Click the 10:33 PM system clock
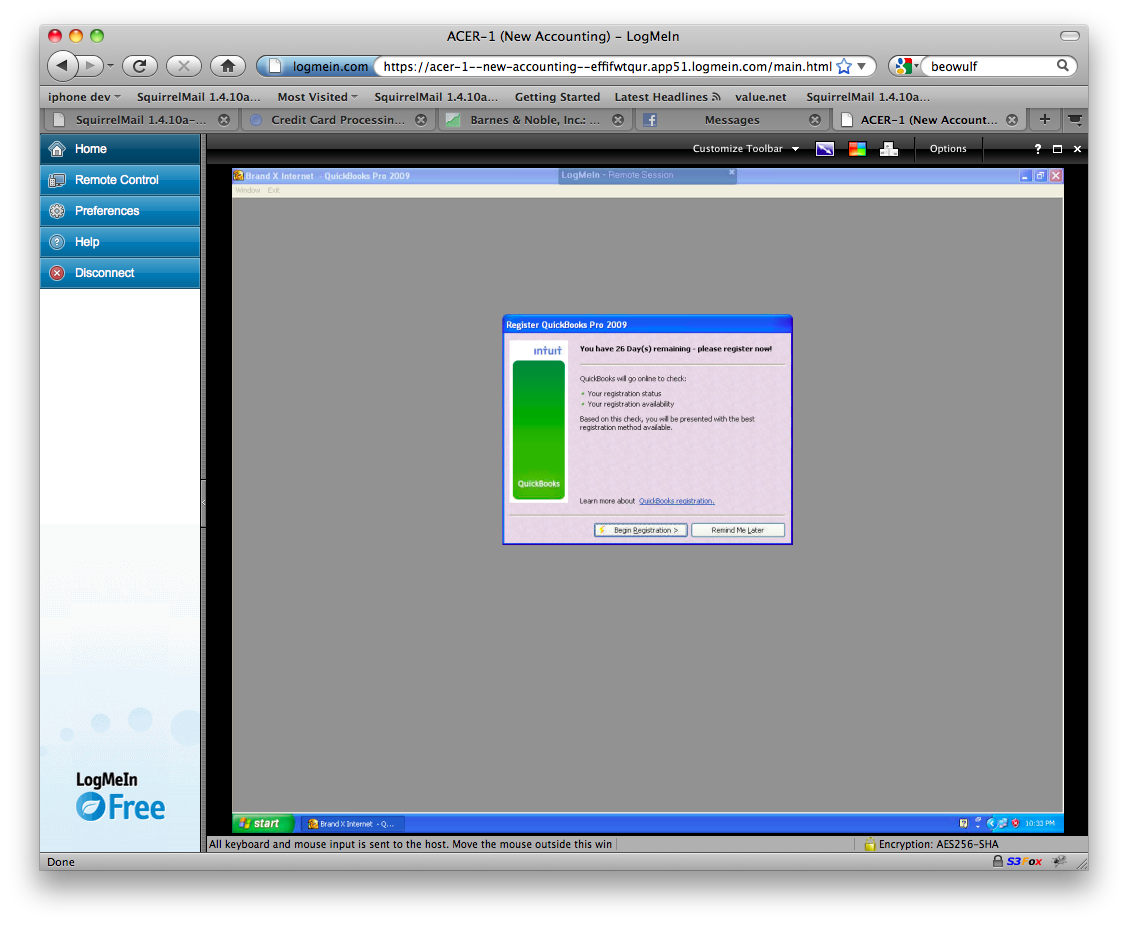This screenshot has height=925, width=1128. [x=1040, y=823]
